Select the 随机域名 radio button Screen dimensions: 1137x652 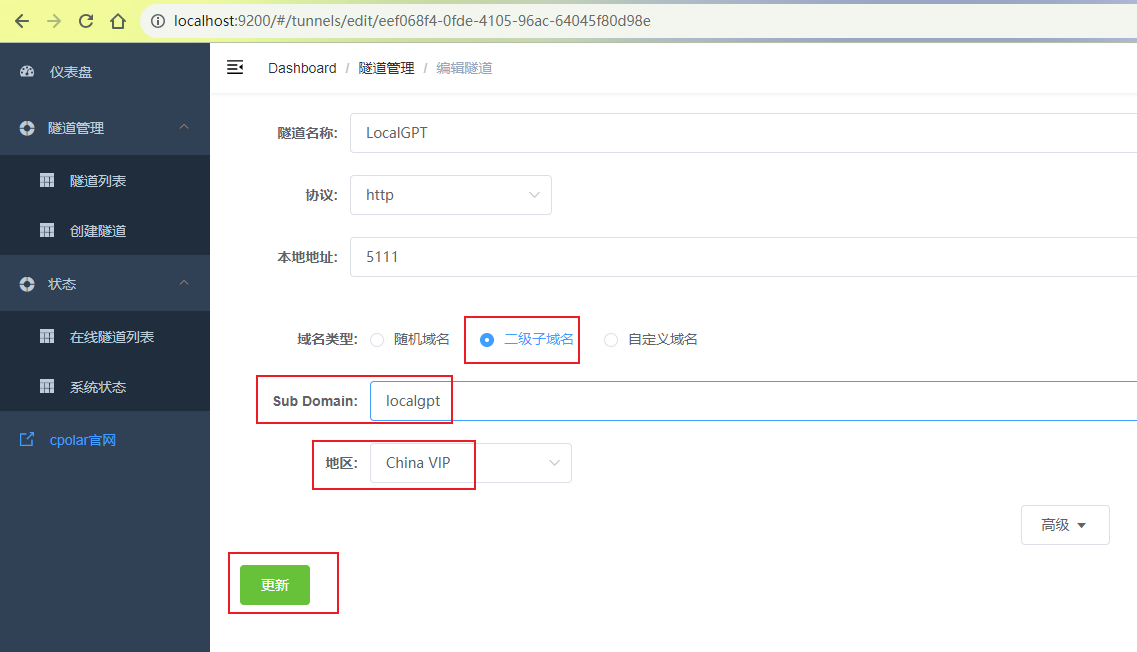377,340
